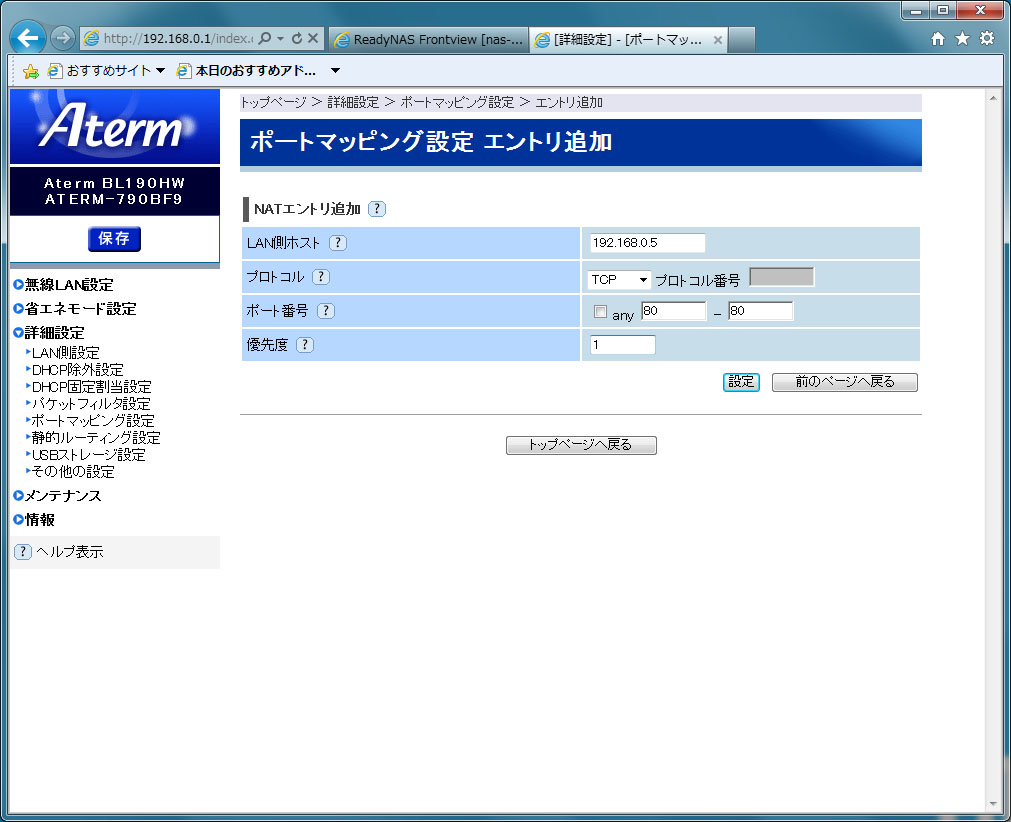The height and width of the screenshot is (822, 1011).
Task: Open the browser home icon
Action: [938, 39]
